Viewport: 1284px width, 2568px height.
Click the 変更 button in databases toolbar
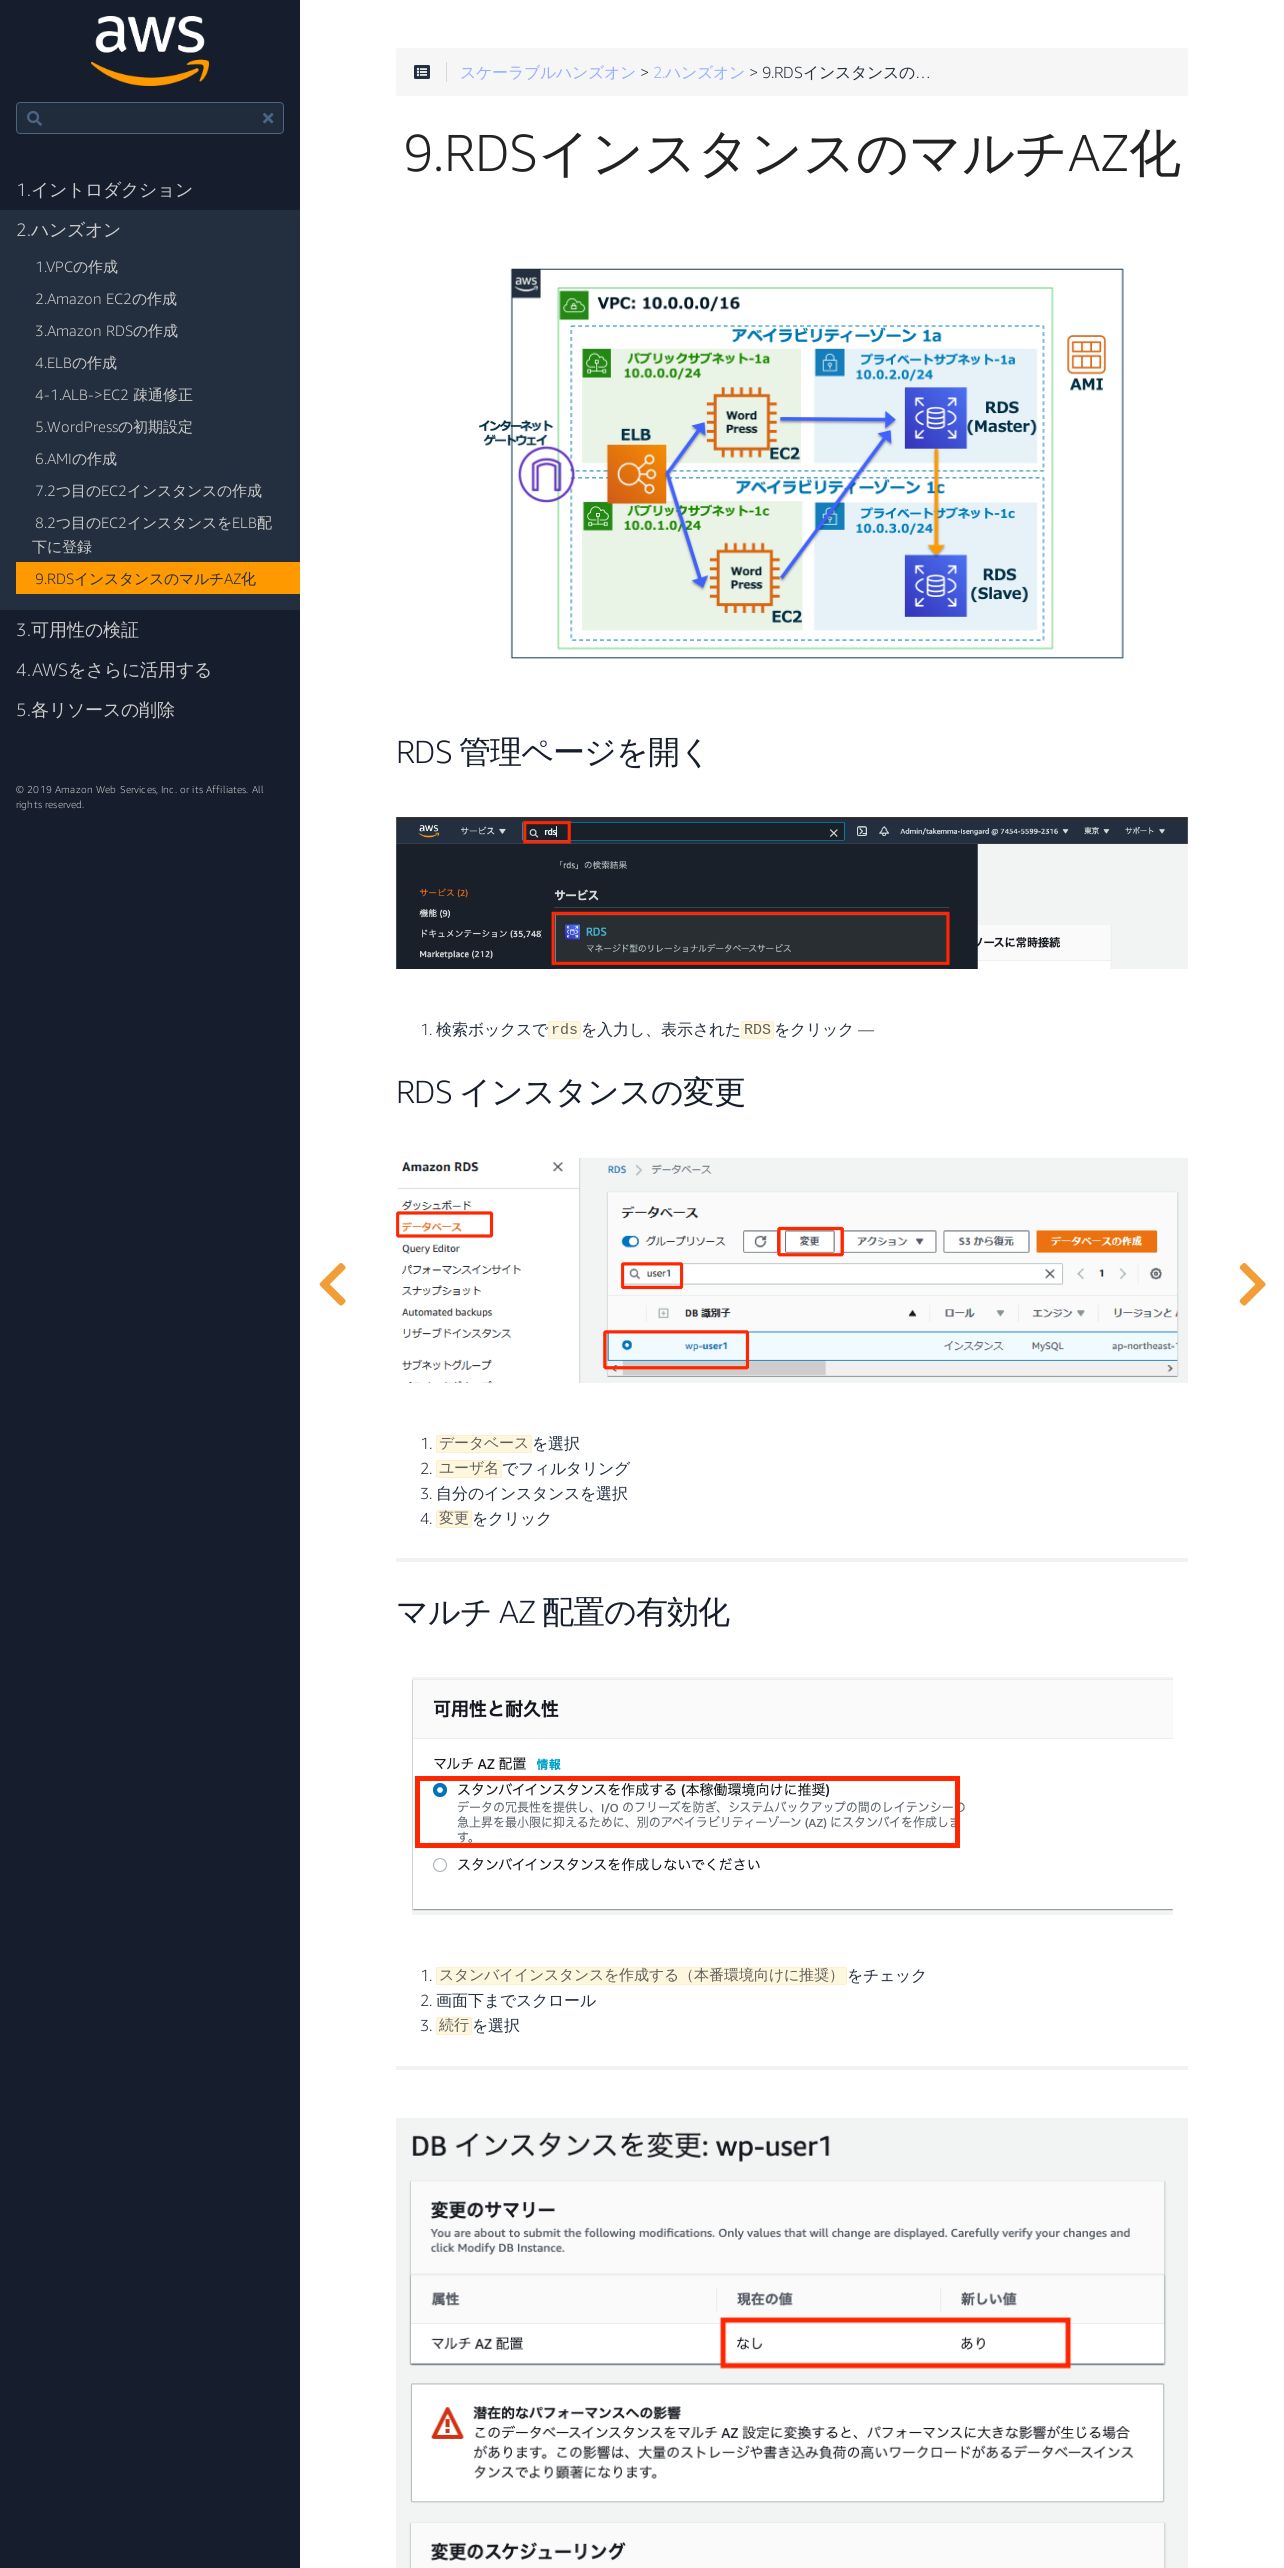coord(809,1241)
